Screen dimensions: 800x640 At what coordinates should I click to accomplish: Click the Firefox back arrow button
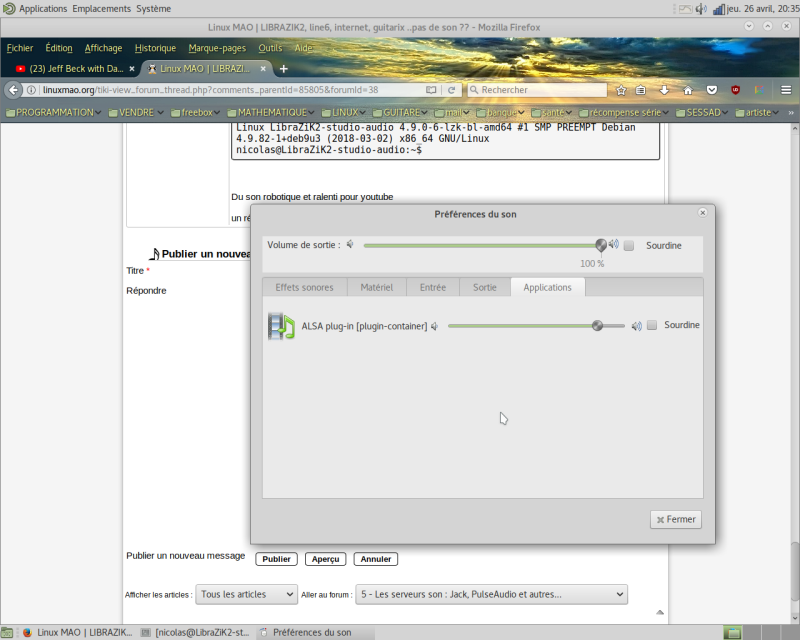coord(13,90)
